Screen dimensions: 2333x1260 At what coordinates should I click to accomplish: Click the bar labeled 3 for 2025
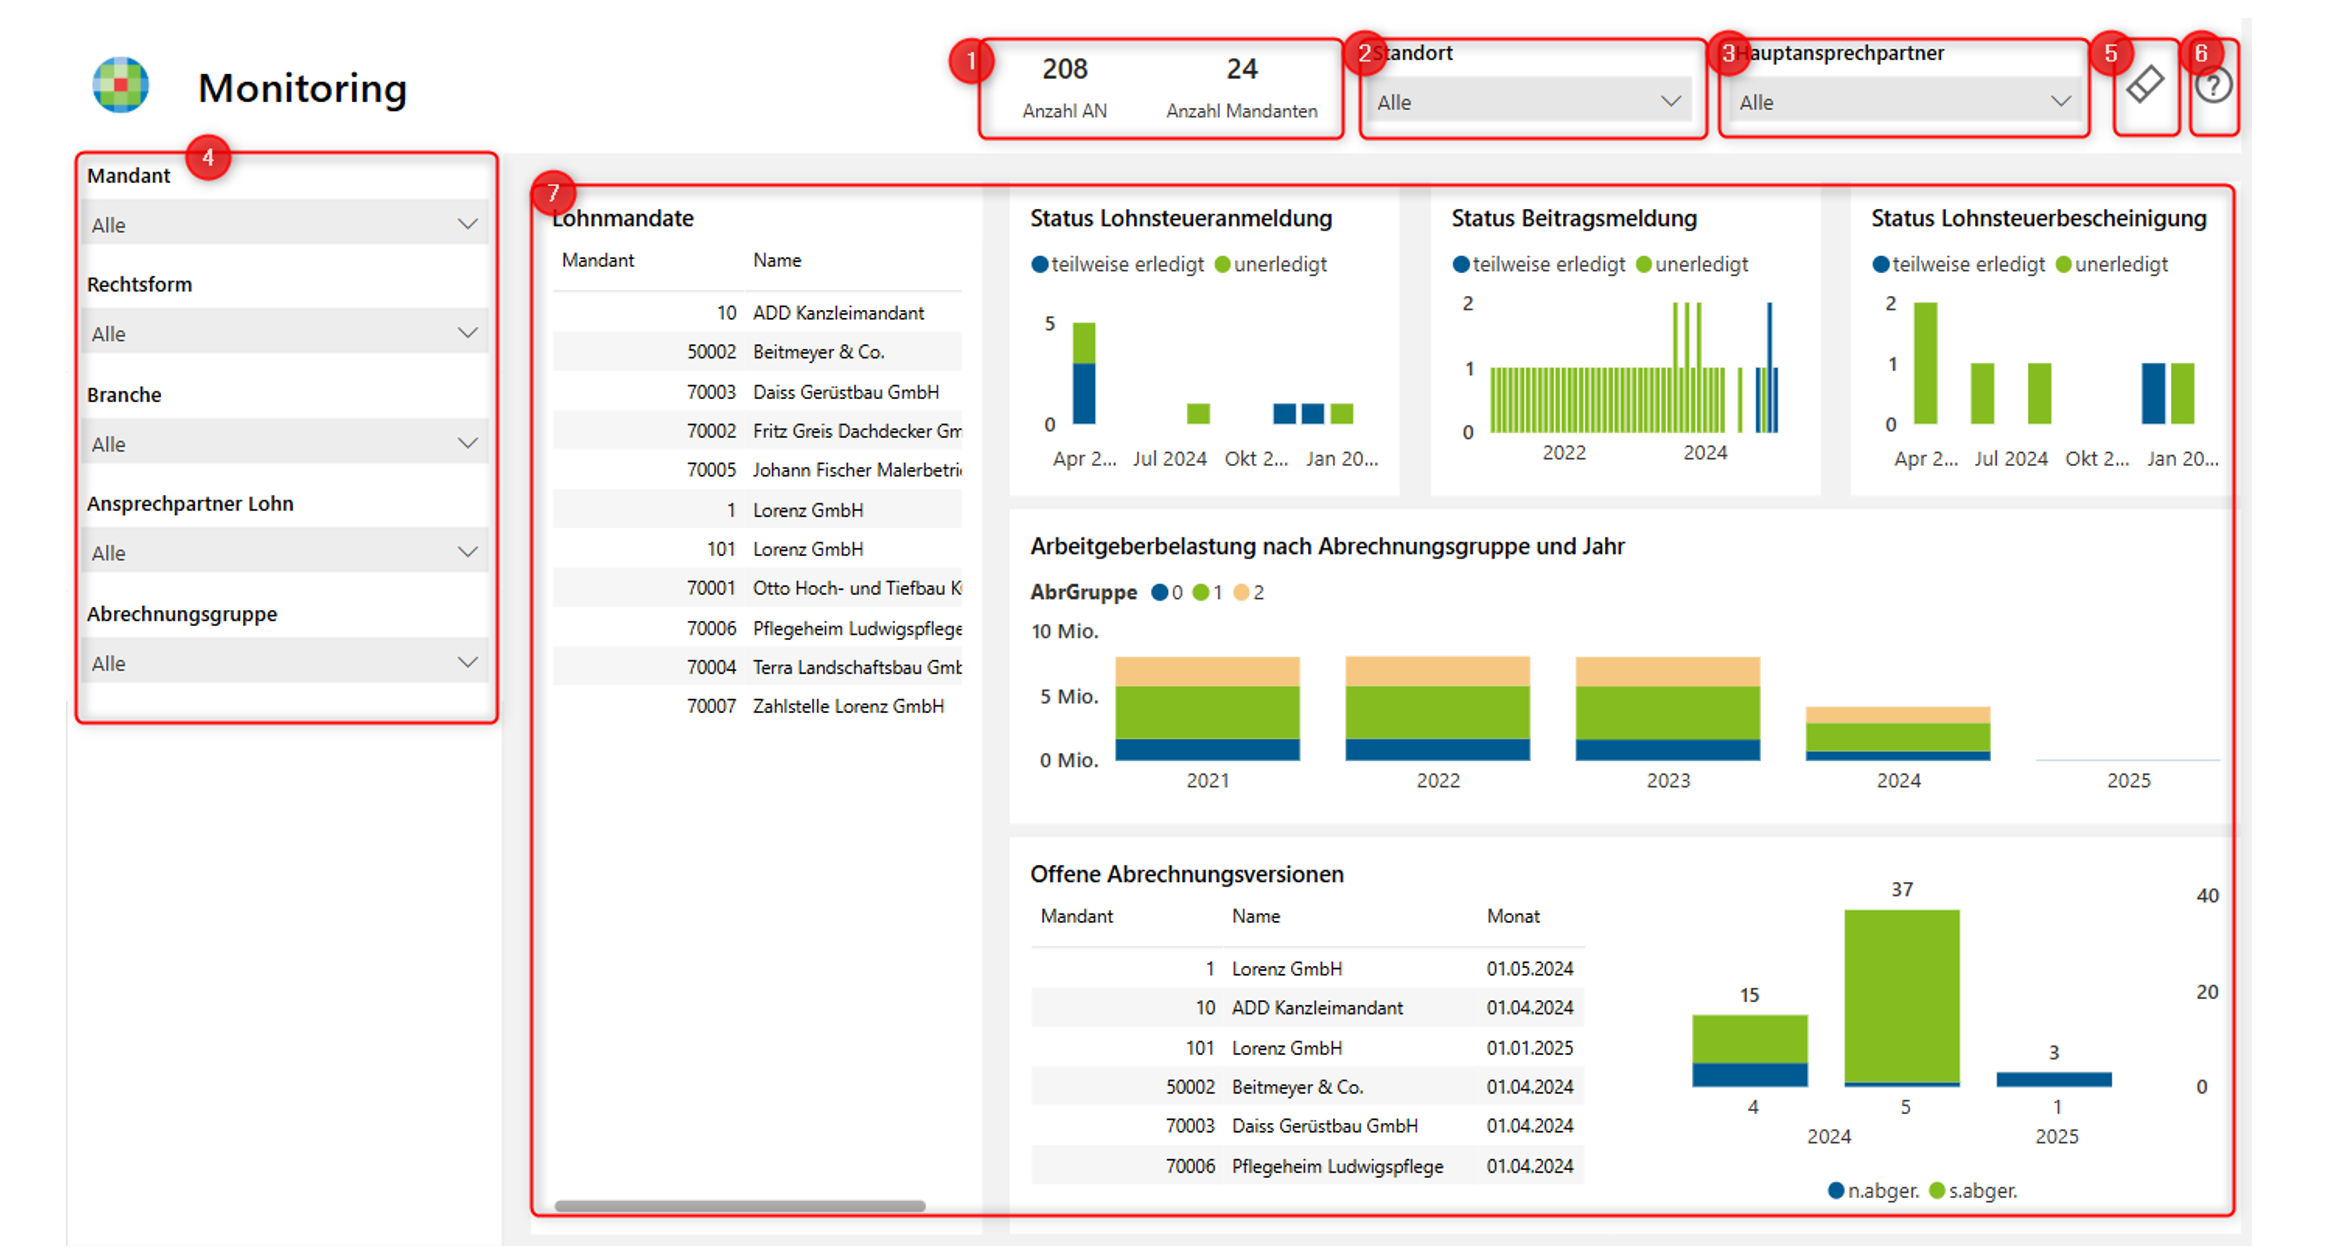(x=2054, y=1079)
